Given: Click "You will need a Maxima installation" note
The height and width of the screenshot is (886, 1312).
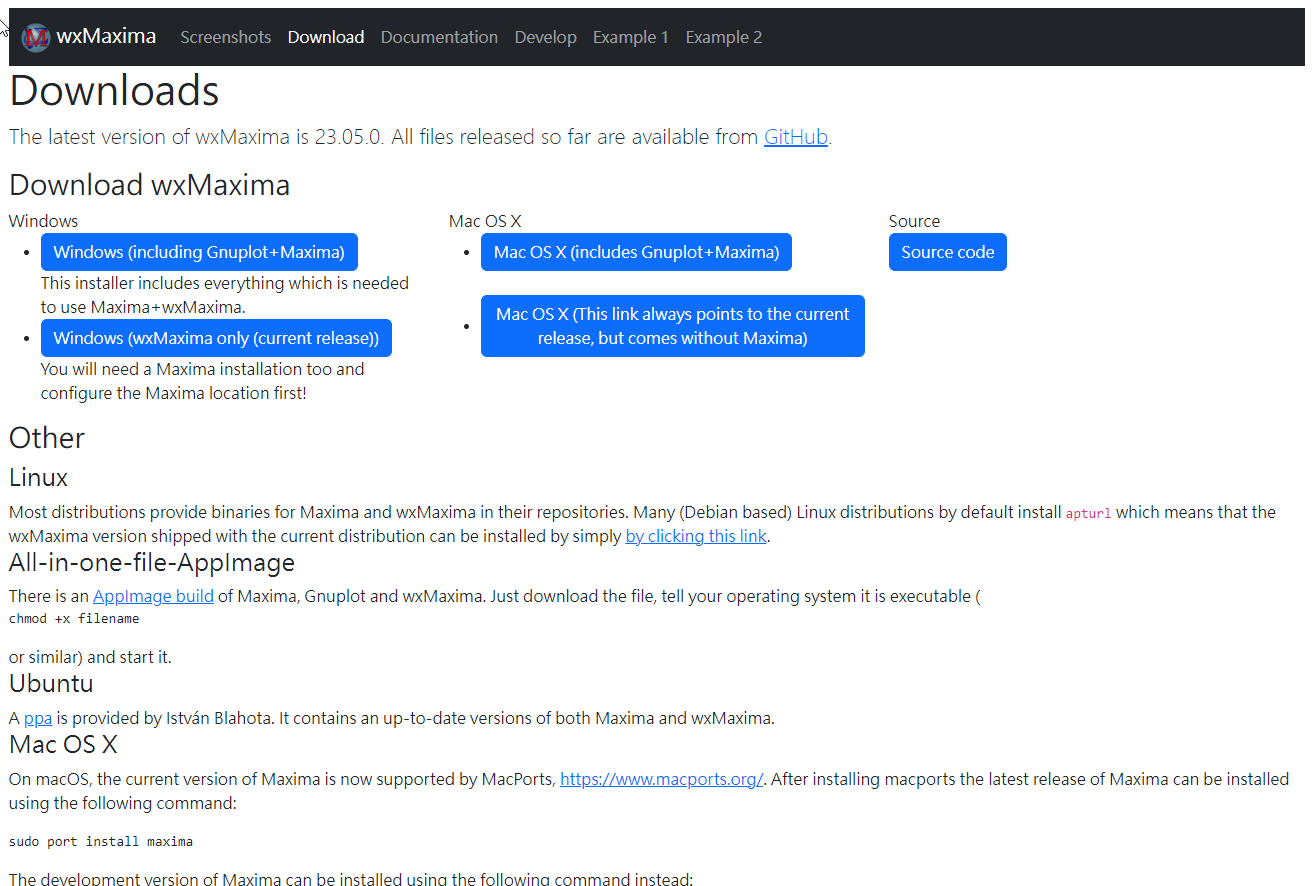Looking at the screenshot, I should 203,381.
